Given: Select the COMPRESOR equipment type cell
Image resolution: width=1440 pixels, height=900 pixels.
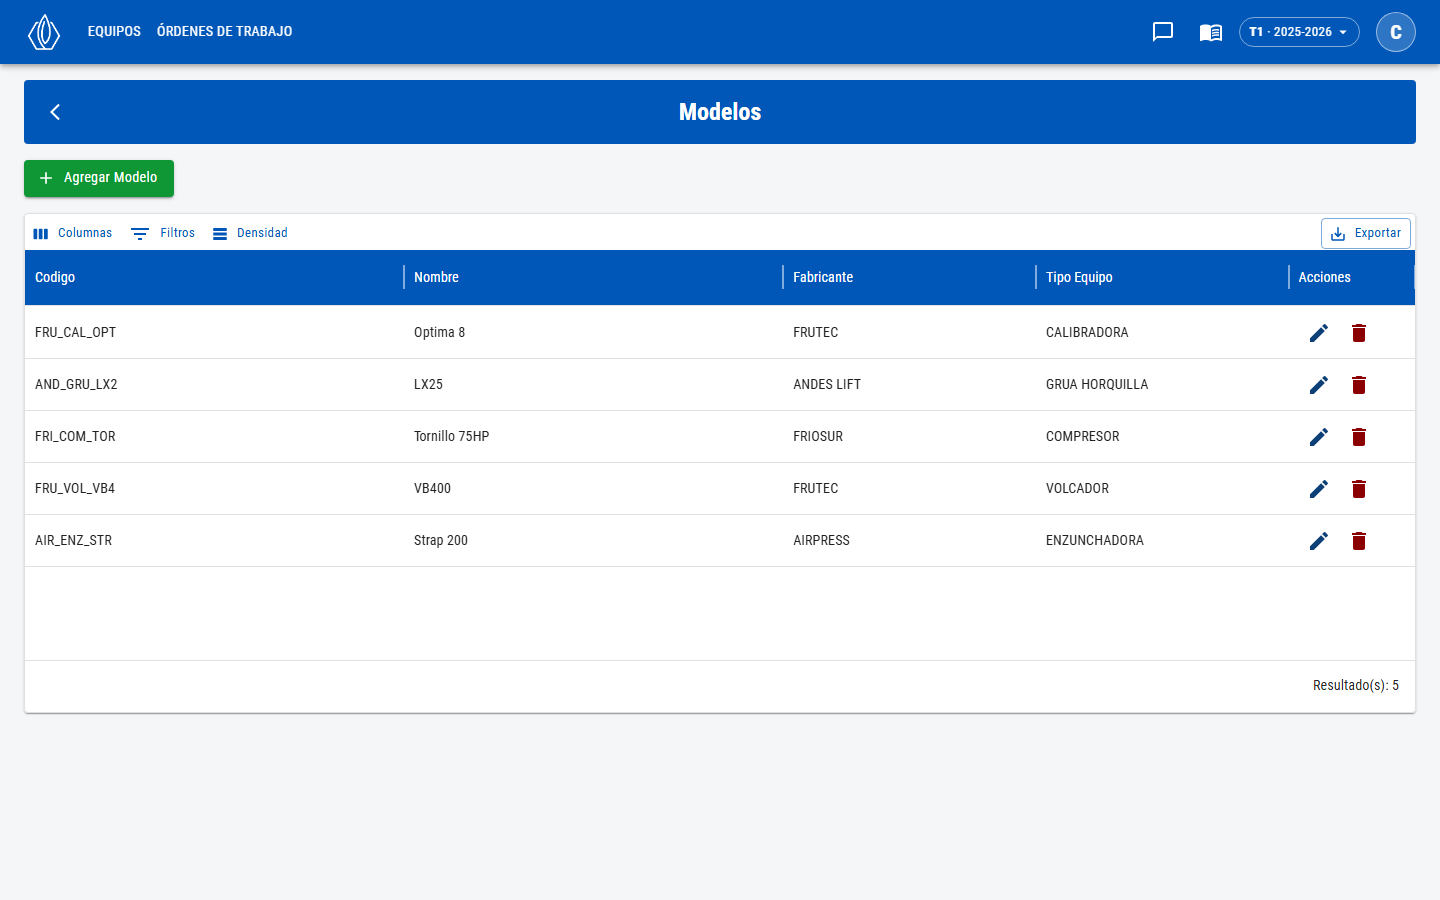Looking at the screenshot, I should [1162, 437].
